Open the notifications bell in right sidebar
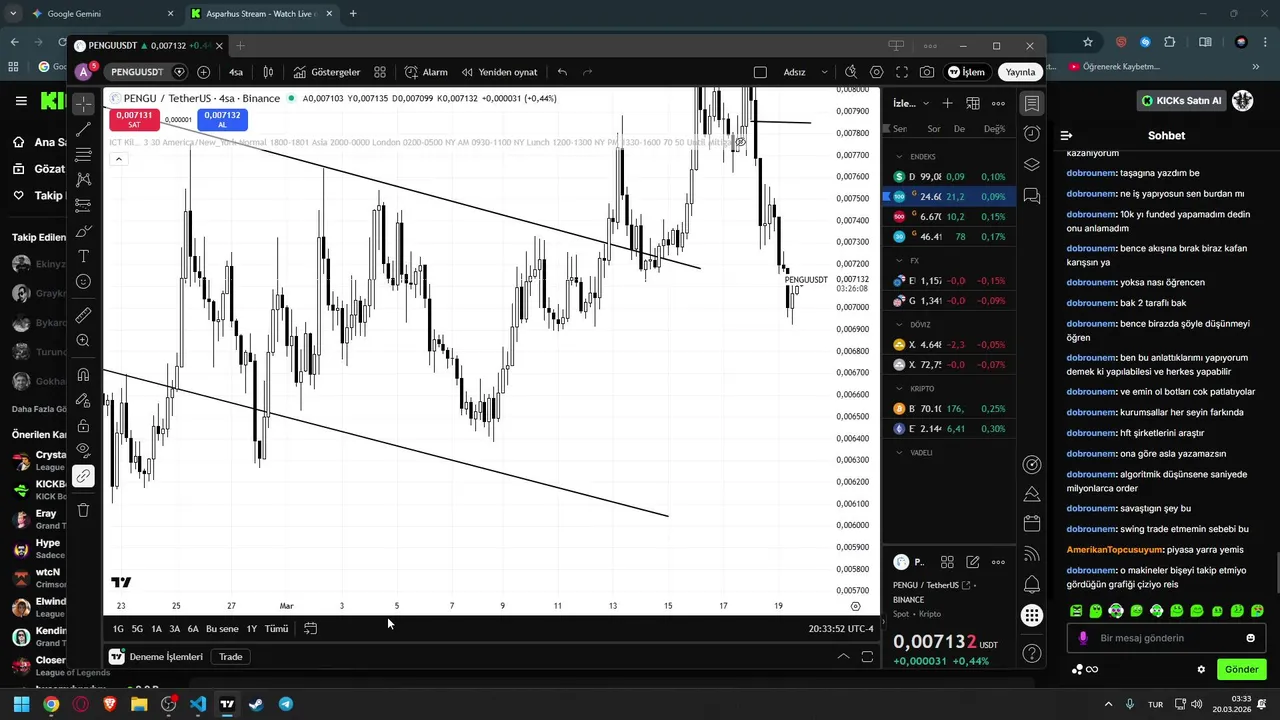Viewport: 1280px width, 720px height. click(1032, 585)
